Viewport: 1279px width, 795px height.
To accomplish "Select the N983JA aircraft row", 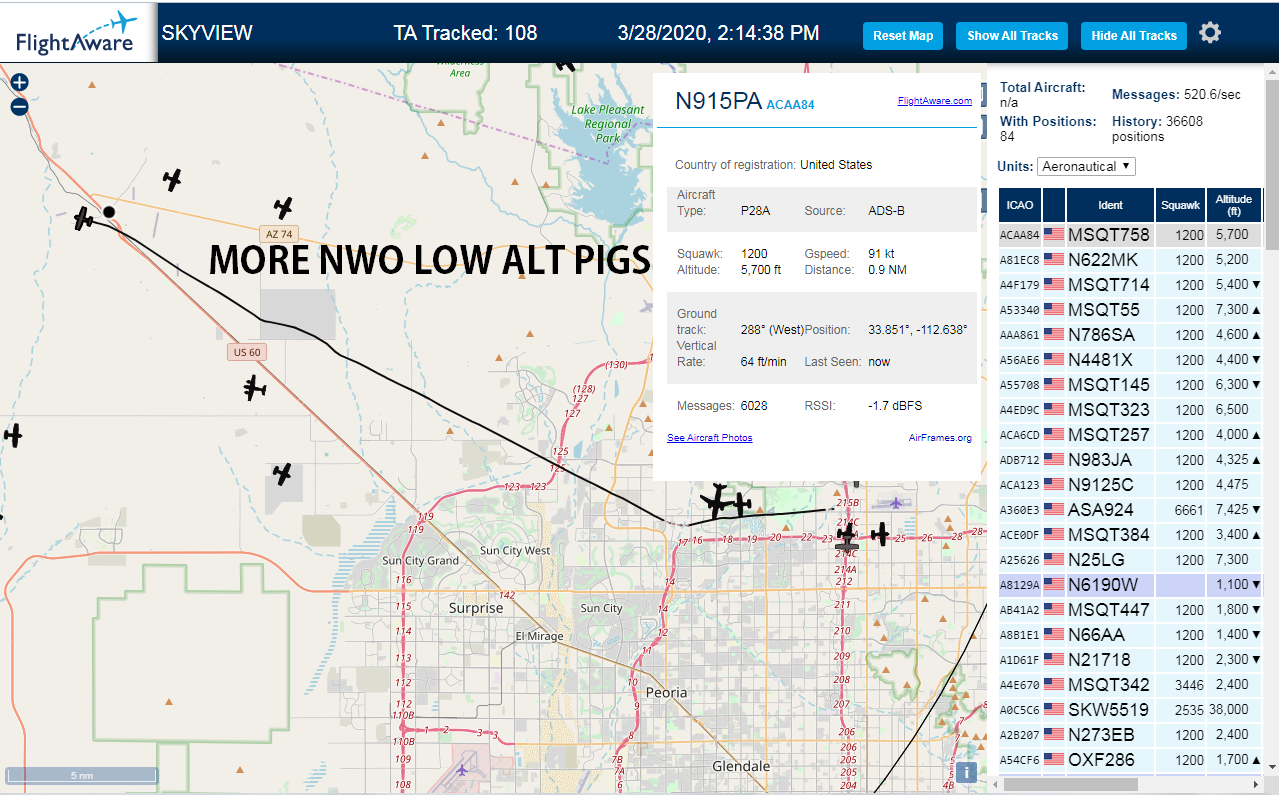I will tap(1130, 460).
